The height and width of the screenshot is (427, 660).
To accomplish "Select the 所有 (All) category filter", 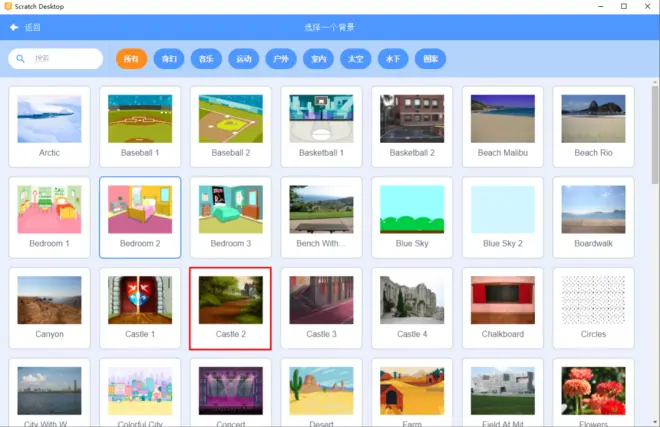I will [131, 59].
